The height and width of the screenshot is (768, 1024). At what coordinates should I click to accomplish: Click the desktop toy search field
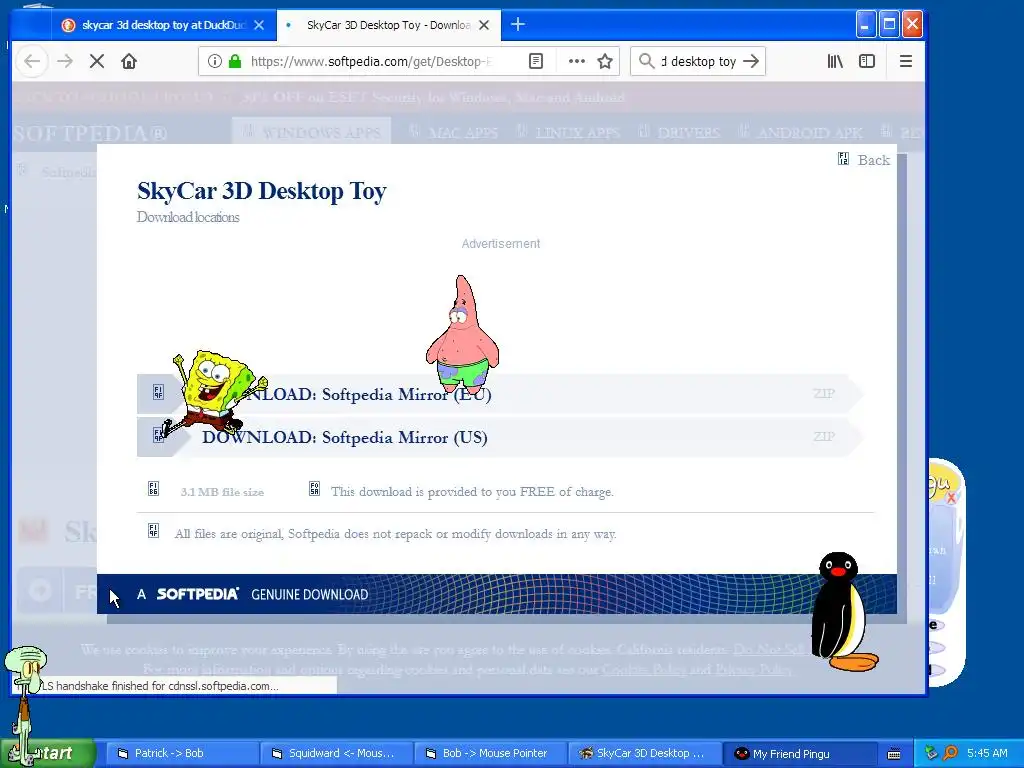tap(698, 61)
